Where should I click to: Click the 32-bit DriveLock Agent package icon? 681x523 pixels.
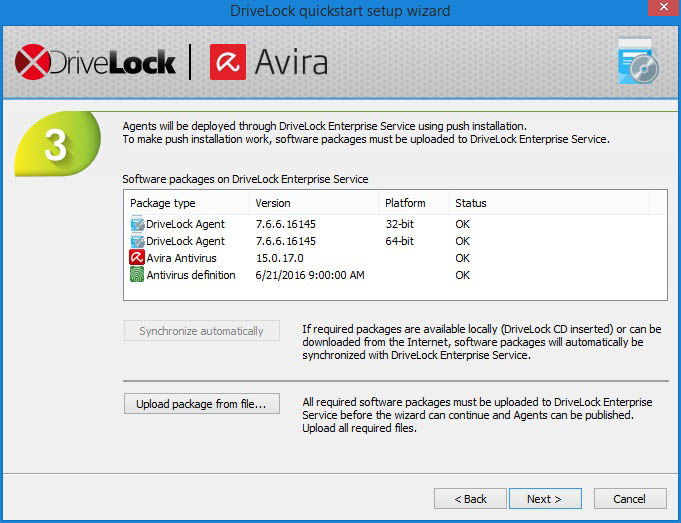(137, 224)
